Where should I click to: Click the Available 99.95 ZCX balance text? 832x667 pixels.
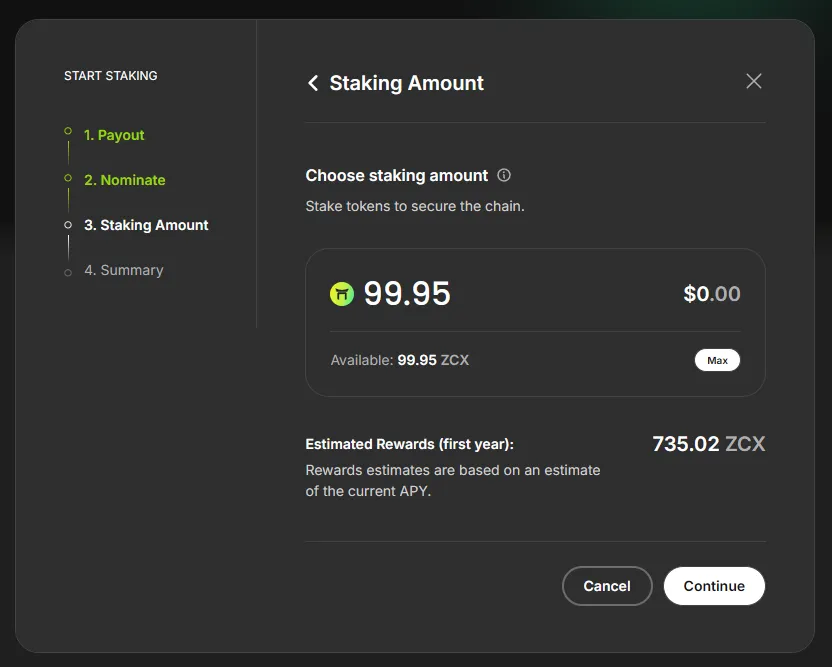(399, 360)
